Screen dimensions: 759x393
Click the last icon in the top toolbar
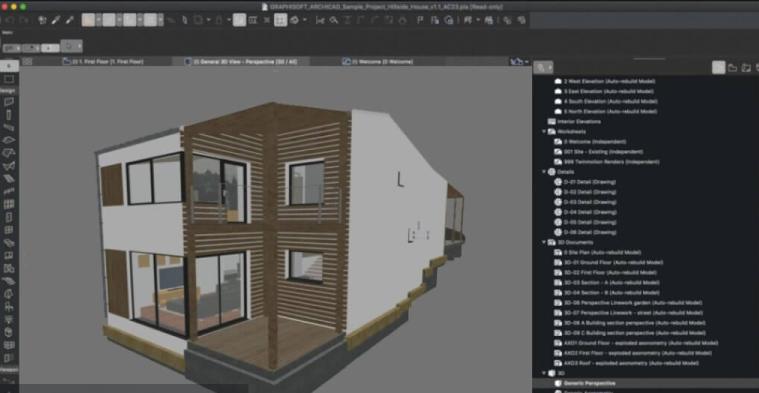(x=521, y=20)
